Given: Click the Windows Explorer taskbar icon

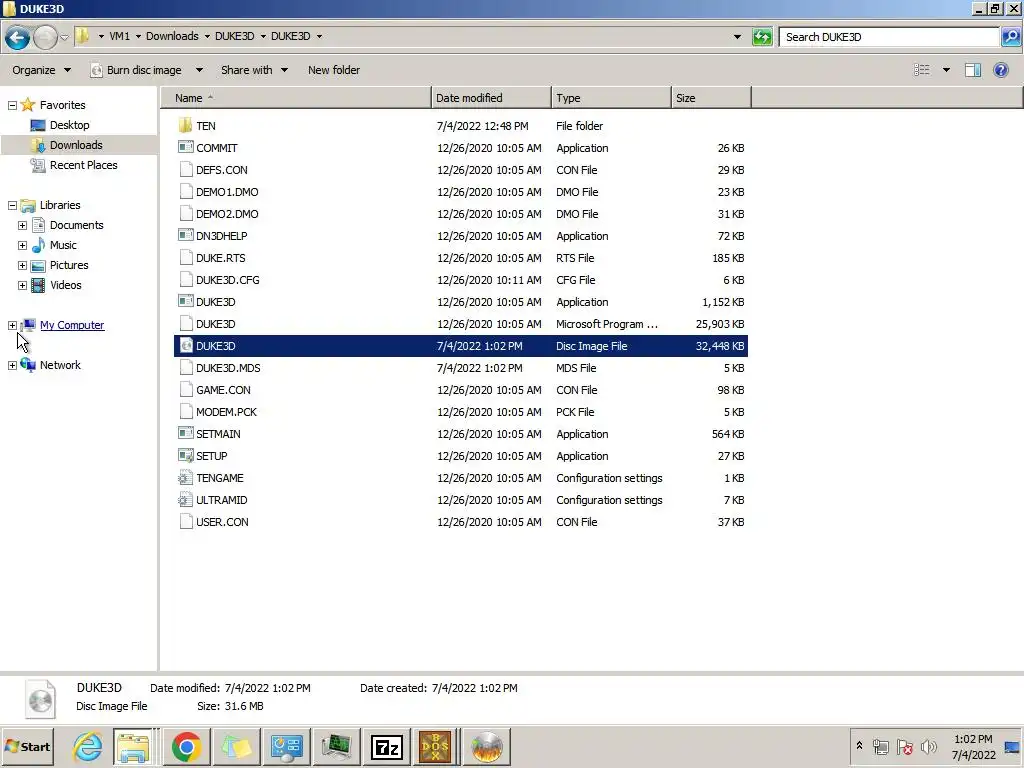Looking at the screenshot, I should click(133, 746).
